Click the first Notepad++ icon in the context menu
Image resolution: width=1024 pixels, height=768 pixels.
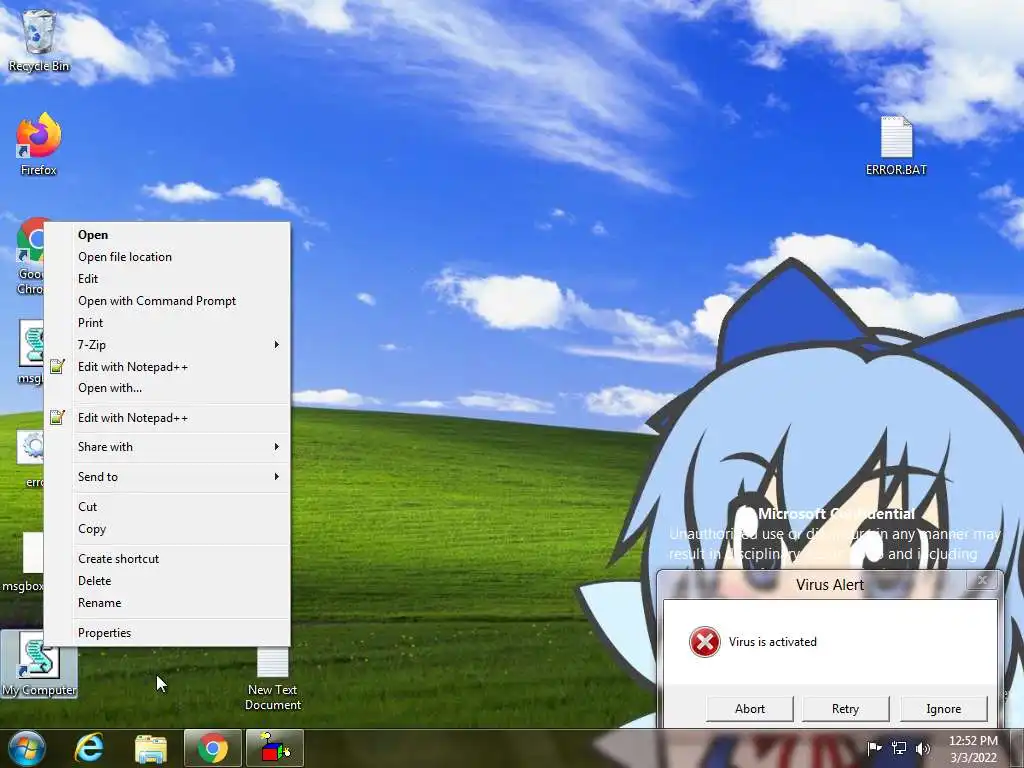coord(57,366)
